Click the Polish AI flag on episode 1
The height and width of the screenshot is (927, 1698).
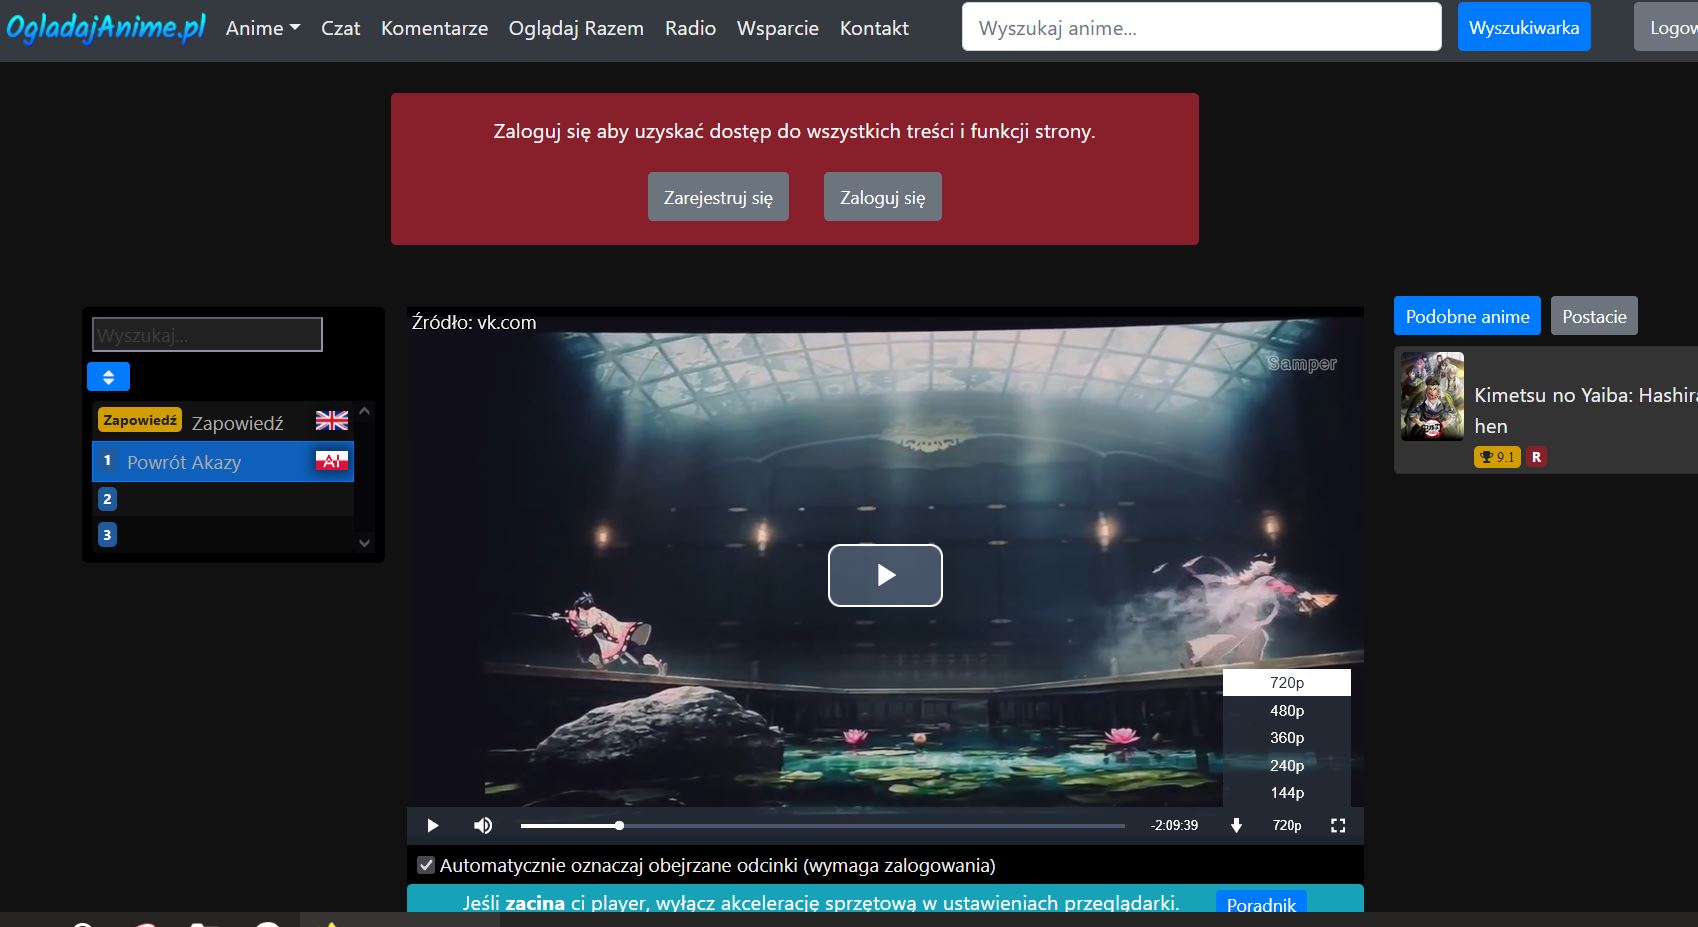332,461
